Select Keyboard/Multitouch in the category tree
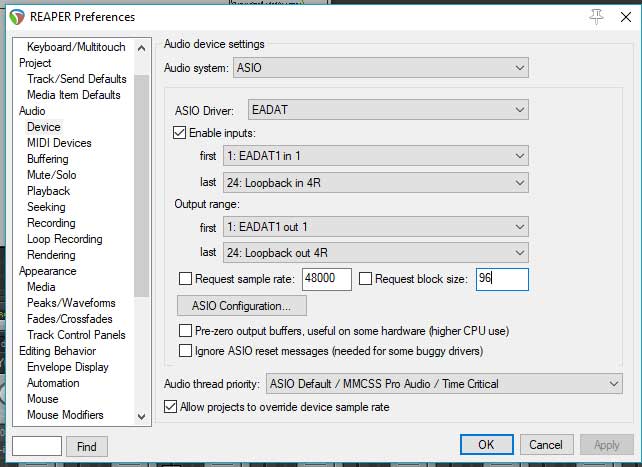Viewport: 642px width, 467px height. [76, 47]
